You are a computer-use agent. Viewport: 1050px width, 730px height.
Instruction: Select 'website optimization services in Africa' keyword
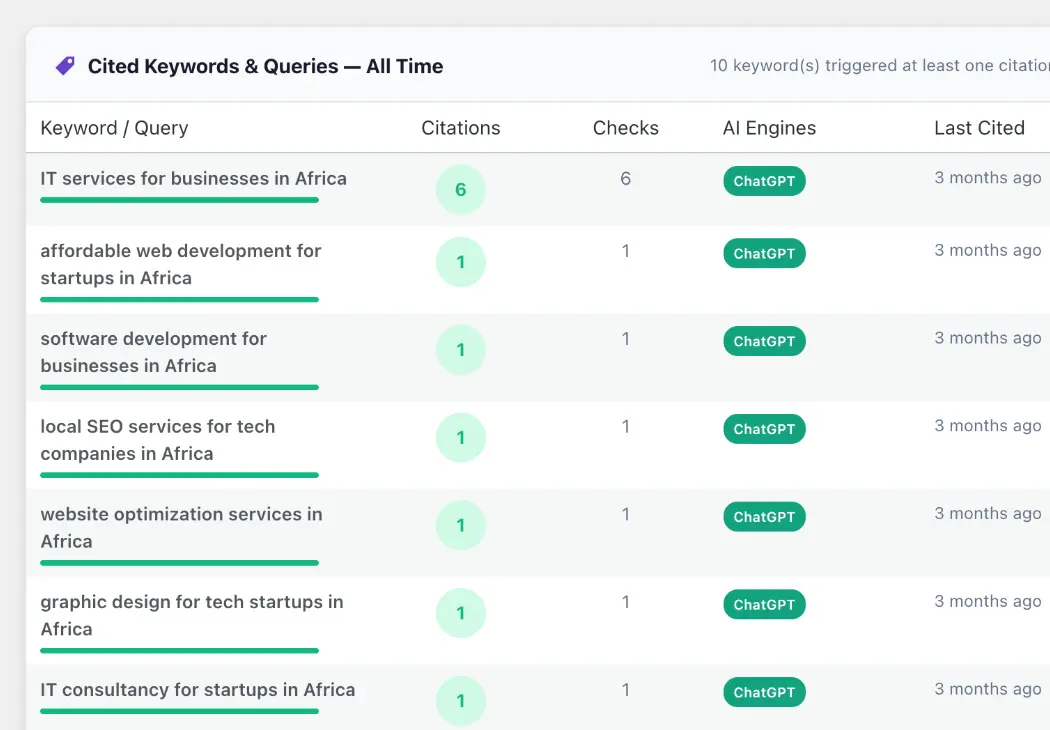[x=181, y=528]
